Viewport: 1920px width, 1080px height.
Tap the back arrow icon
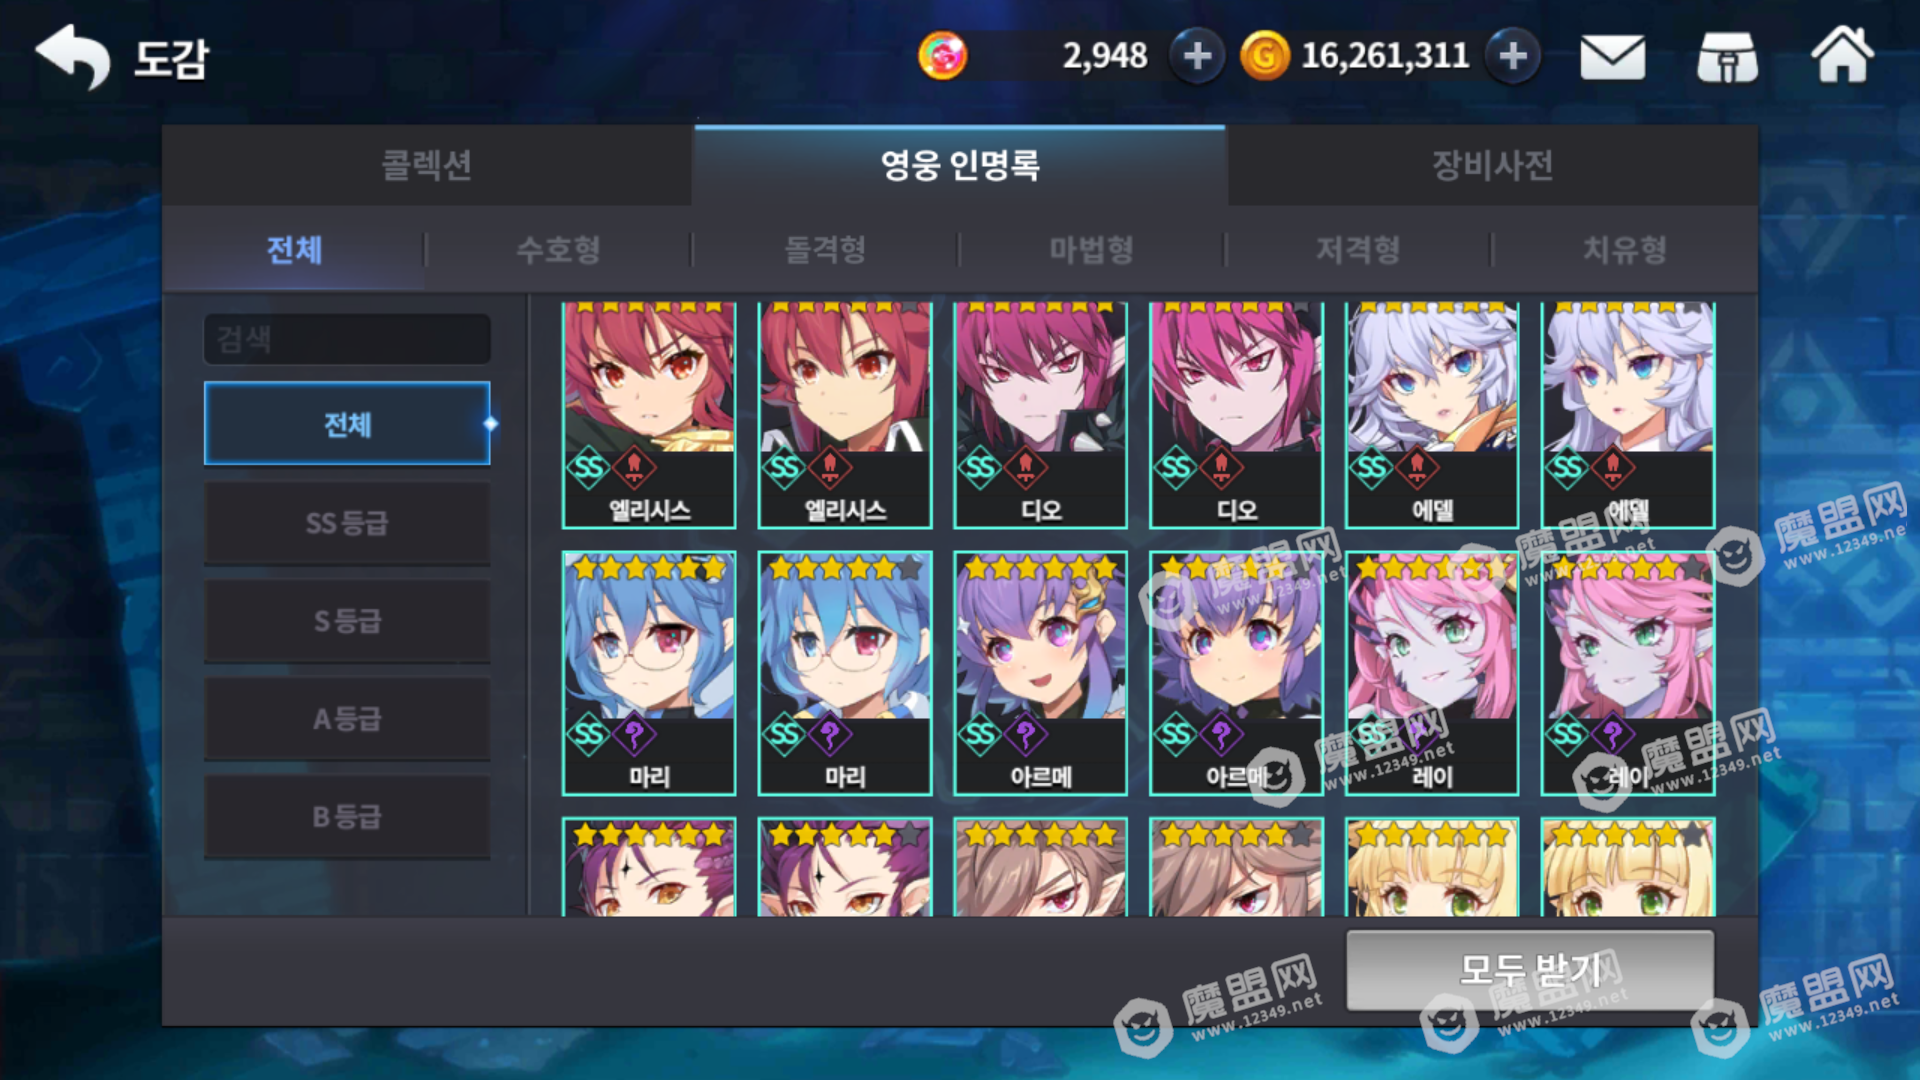pyautogui.click(x=72, y=57)
